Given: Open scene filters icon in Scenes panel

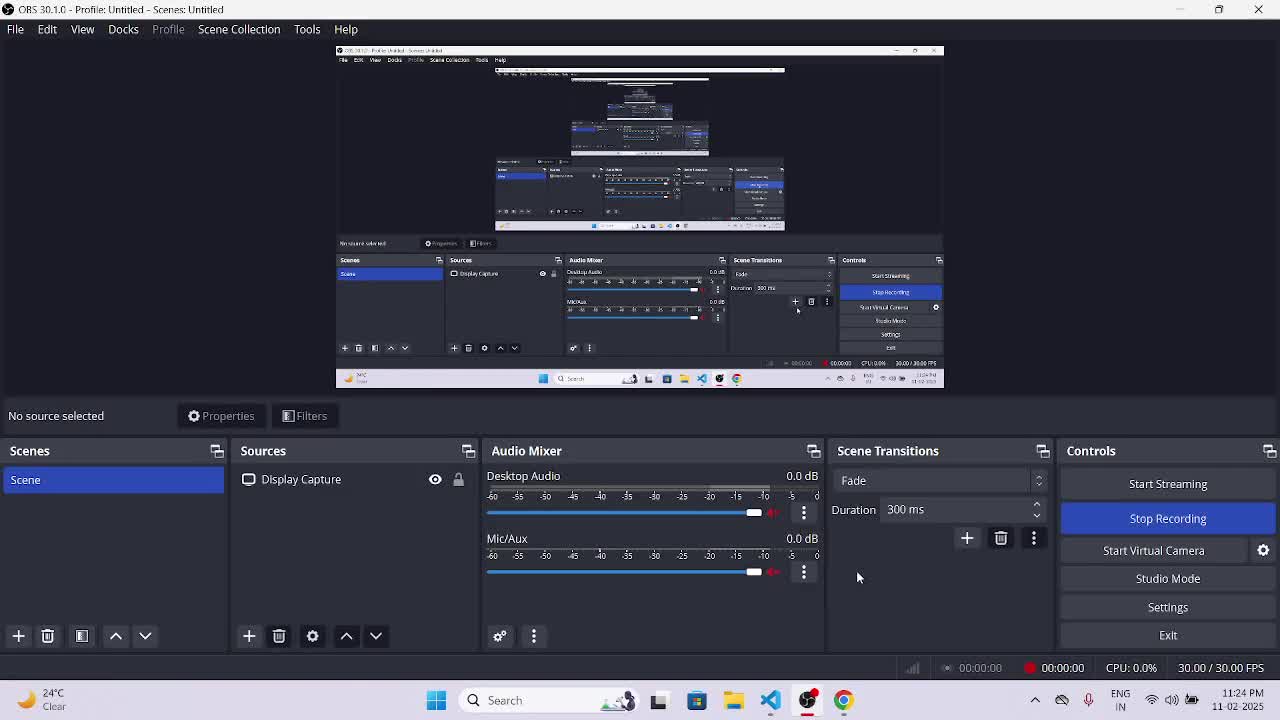Looking at the screenshot, I should [82, 636].
